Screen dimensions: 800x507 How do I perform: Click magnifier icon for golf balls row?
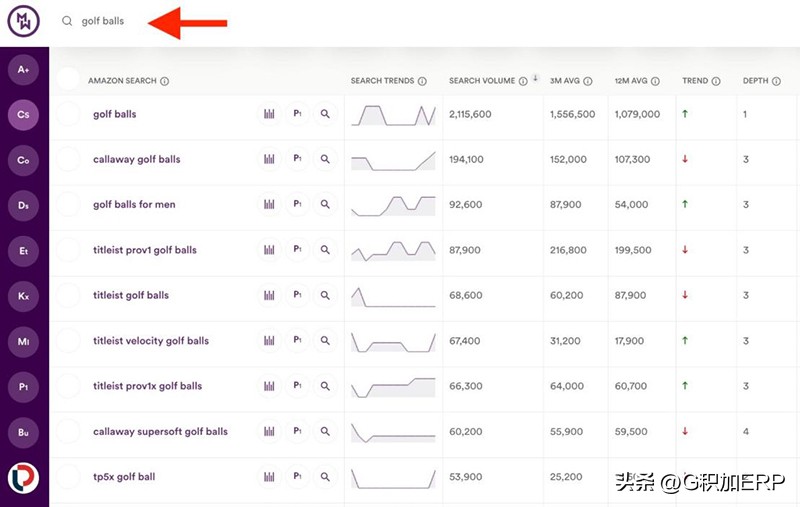(x=325, y=114)
